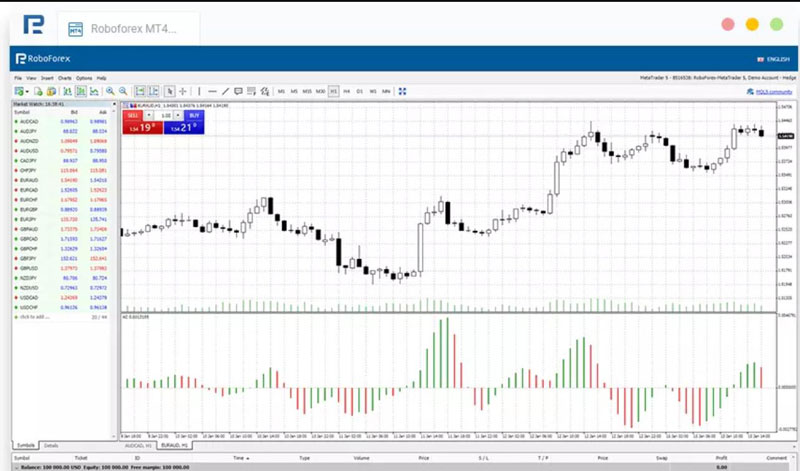
Task: Toggle the D1 timeframe button
Action: pyautogui.click(x=359, y=91)
